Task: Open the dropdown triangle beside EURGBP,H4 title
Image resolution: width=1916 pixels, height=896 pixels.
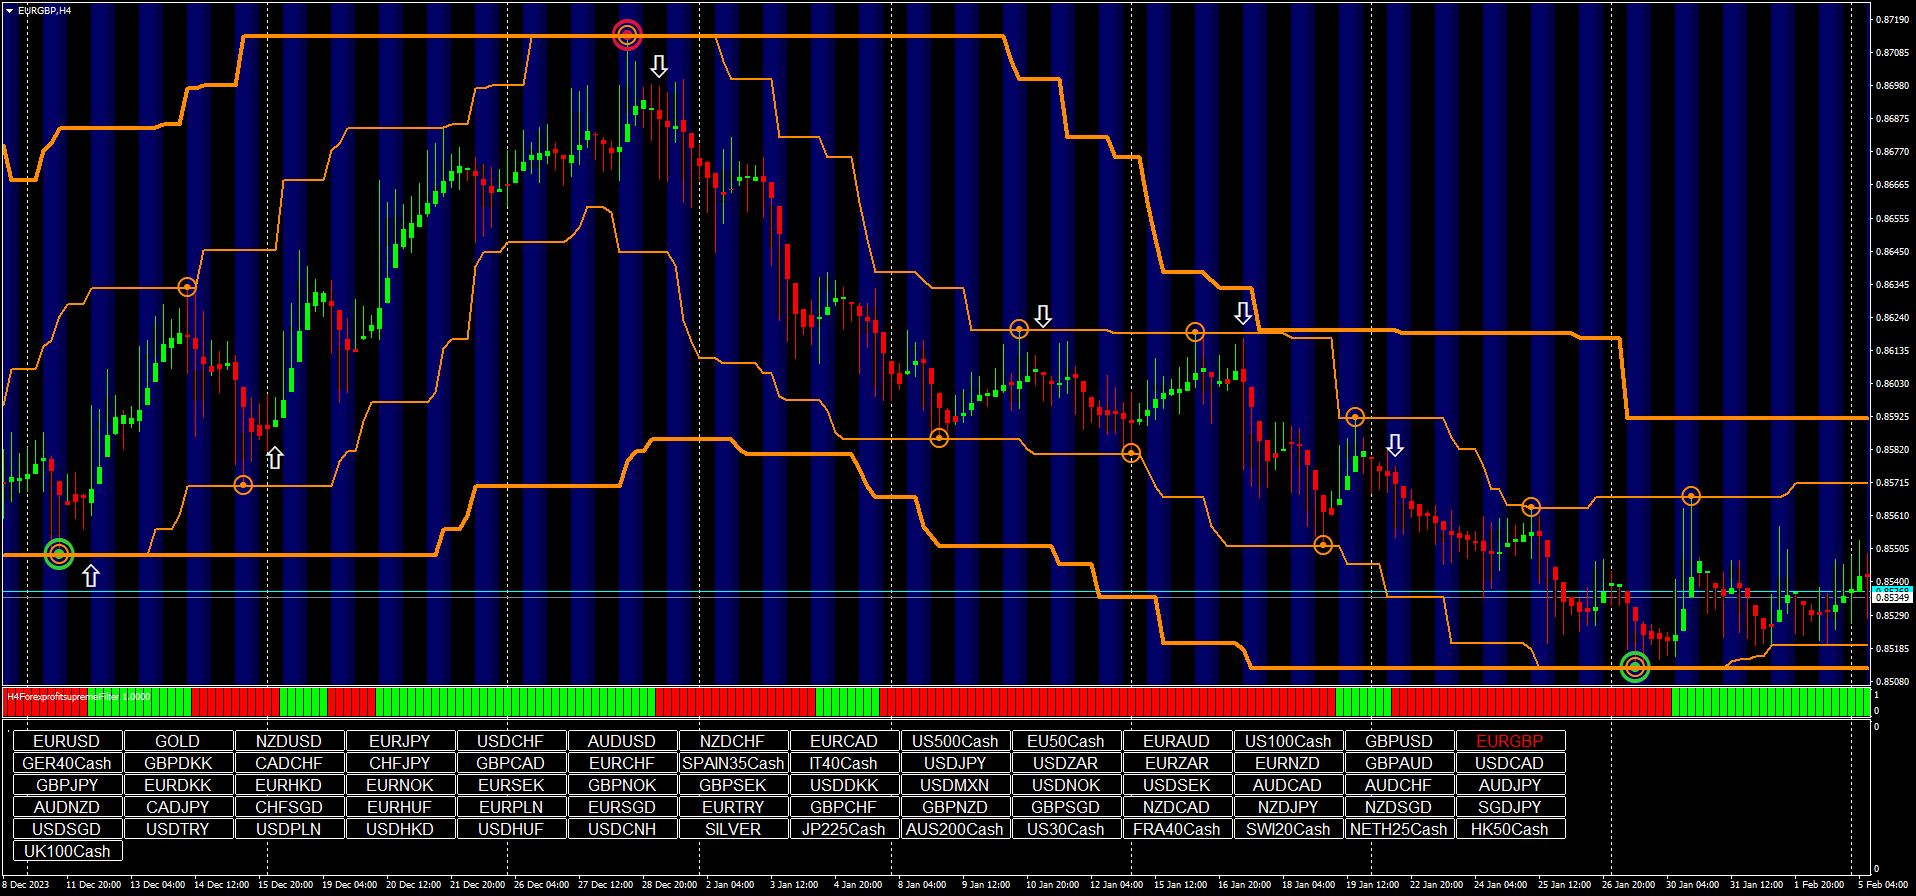Action: (9, 10)
